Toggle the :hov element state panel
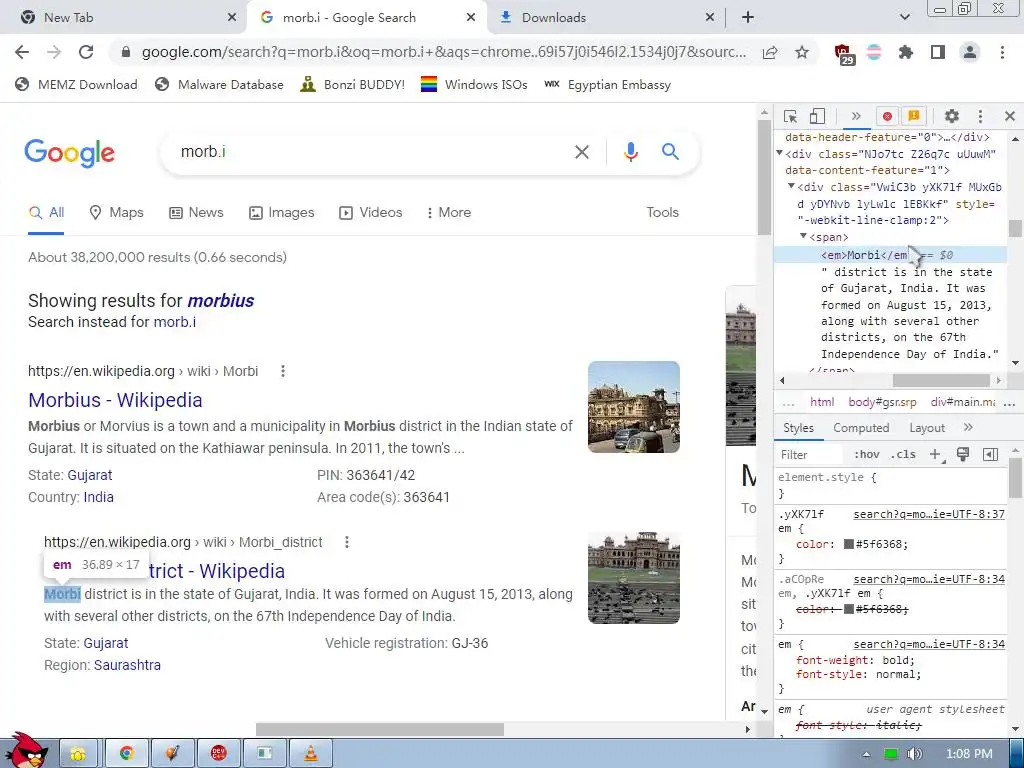Screen dimensions: 1024x768 click(x=867, y=455)
